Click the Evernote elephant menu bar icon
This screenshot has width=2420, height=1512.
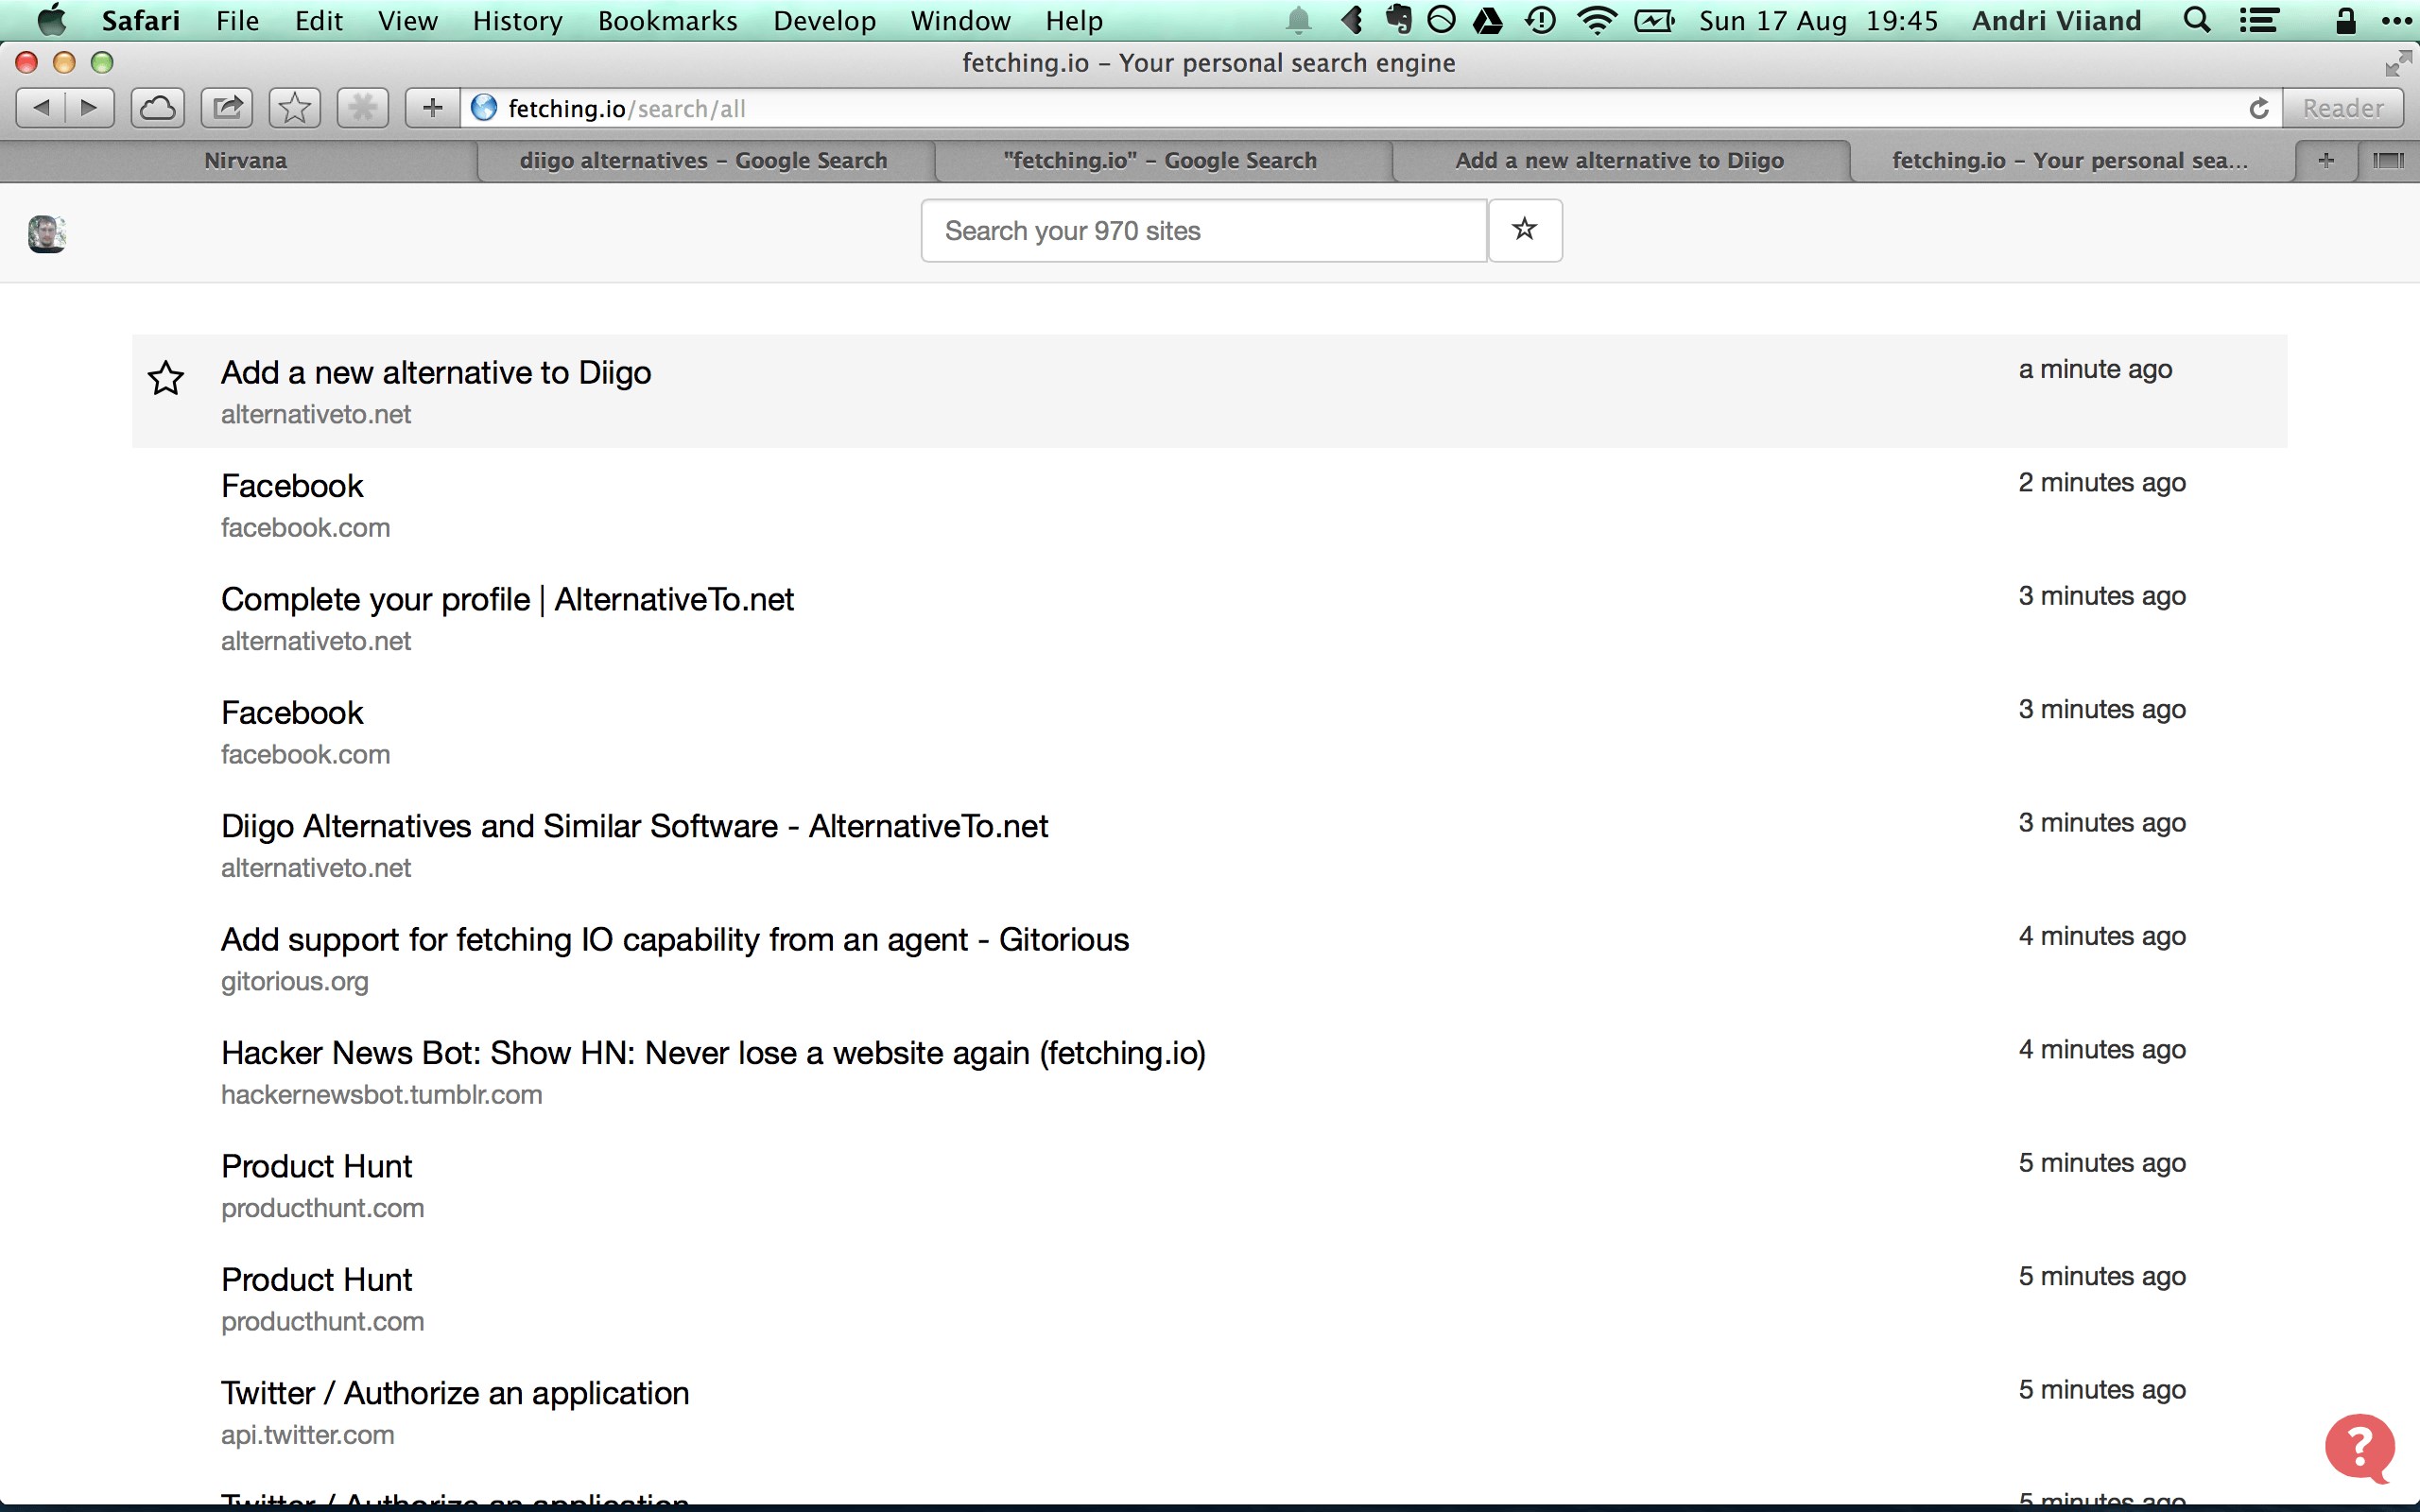coord(1398,19)
